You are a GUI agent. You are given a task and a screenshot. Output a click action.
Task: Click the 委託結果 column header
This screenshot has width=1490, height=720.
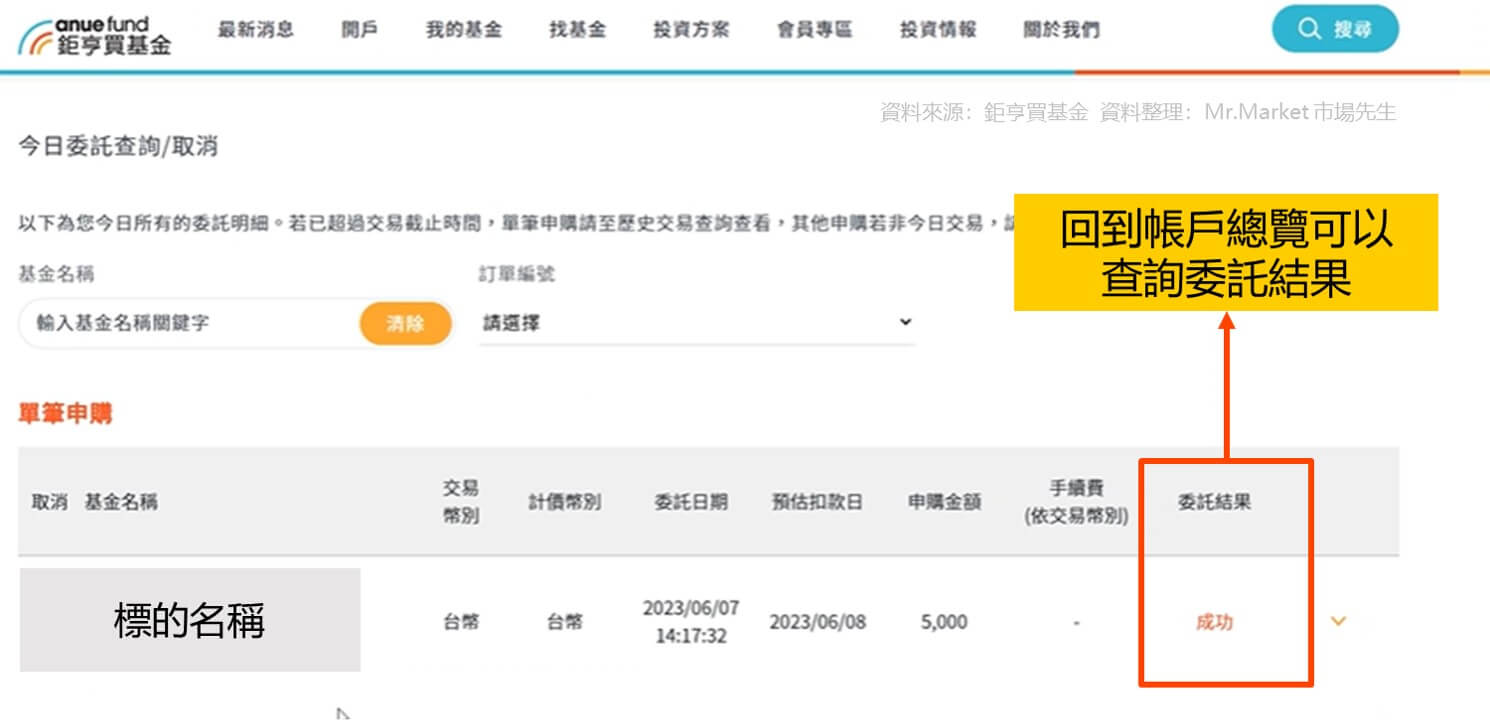pos(1214,502)
